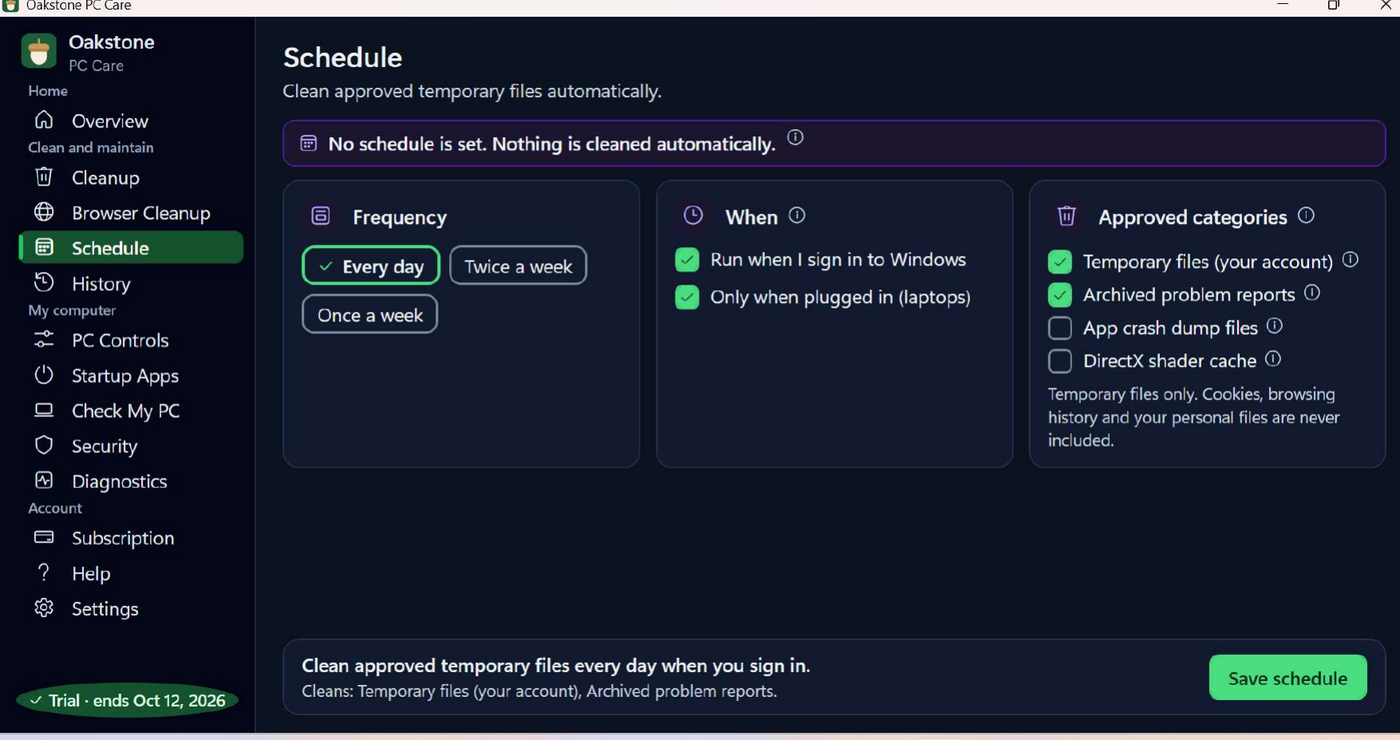1400x740 pixels.
Task: Open Browser Cleanup via its globe icon
Action: coord(44,212)
